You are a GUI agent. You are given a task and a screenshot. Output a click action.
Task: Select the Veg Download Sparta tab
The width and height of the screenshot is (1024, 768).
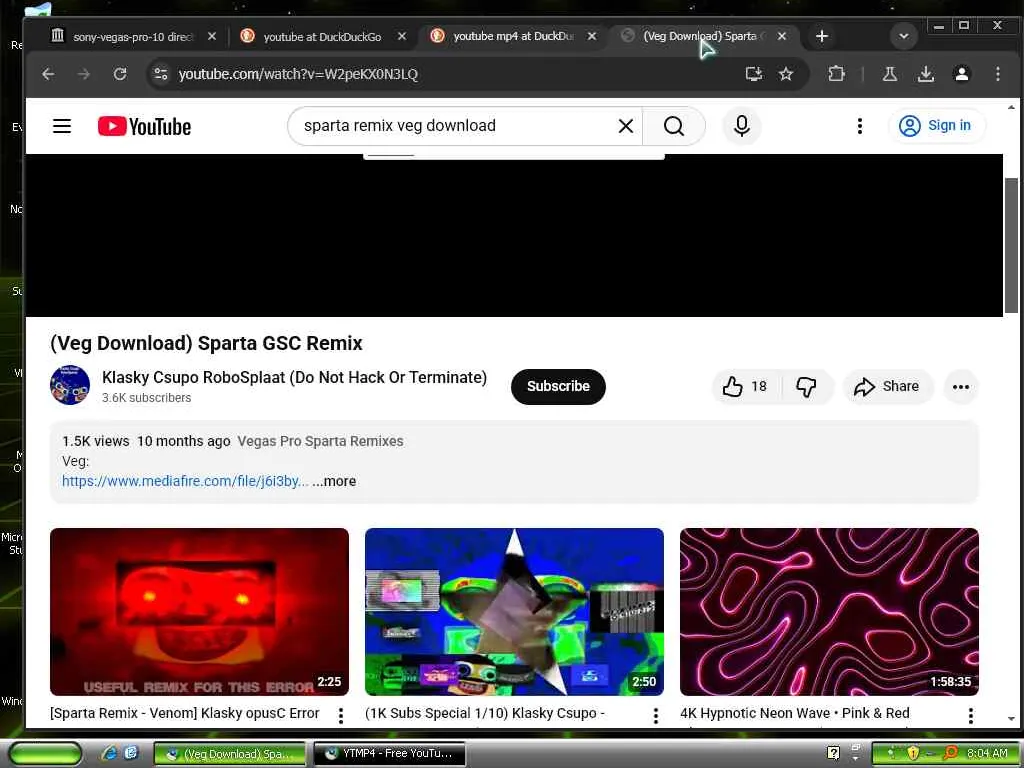point(704,37)
